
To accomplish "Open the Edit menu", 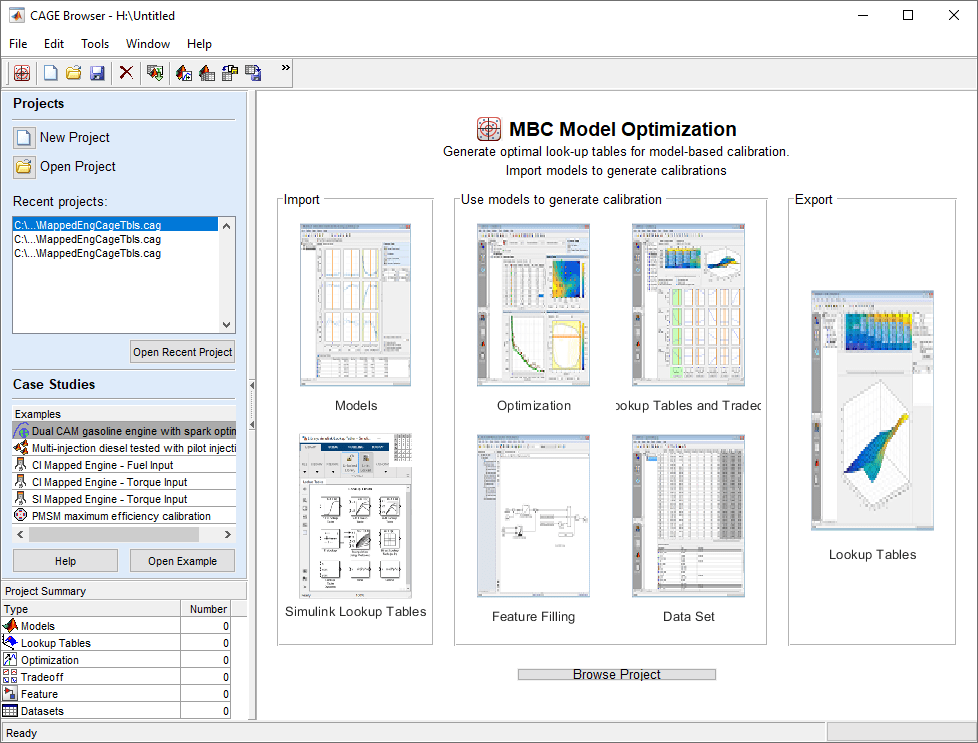I will [x=54, y=44].
